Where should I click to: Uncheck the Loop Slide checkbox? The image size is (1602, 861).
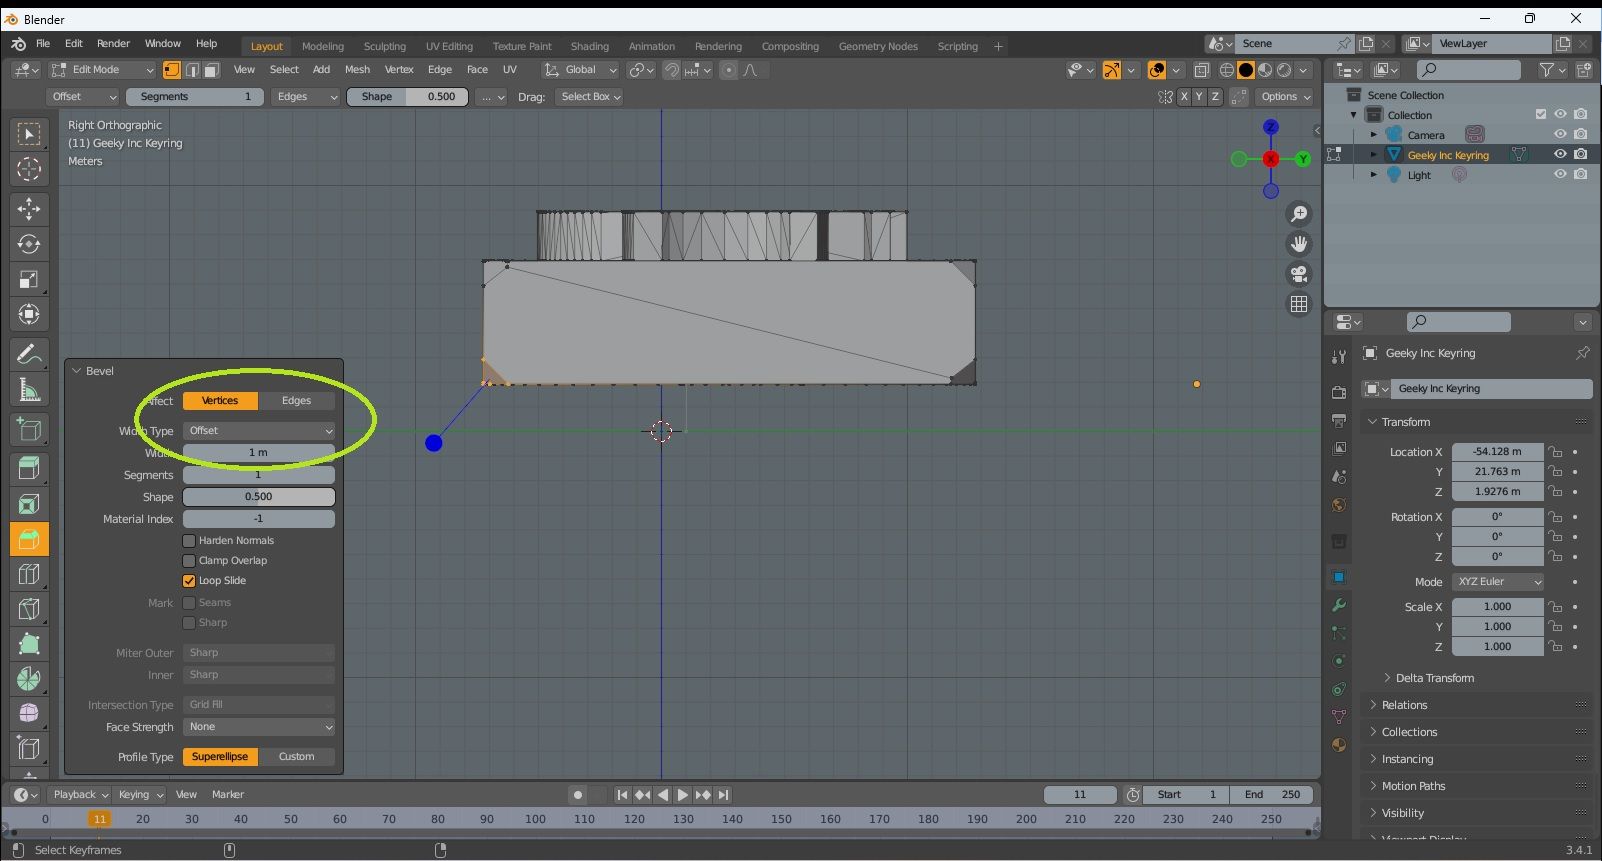(189, 581)
